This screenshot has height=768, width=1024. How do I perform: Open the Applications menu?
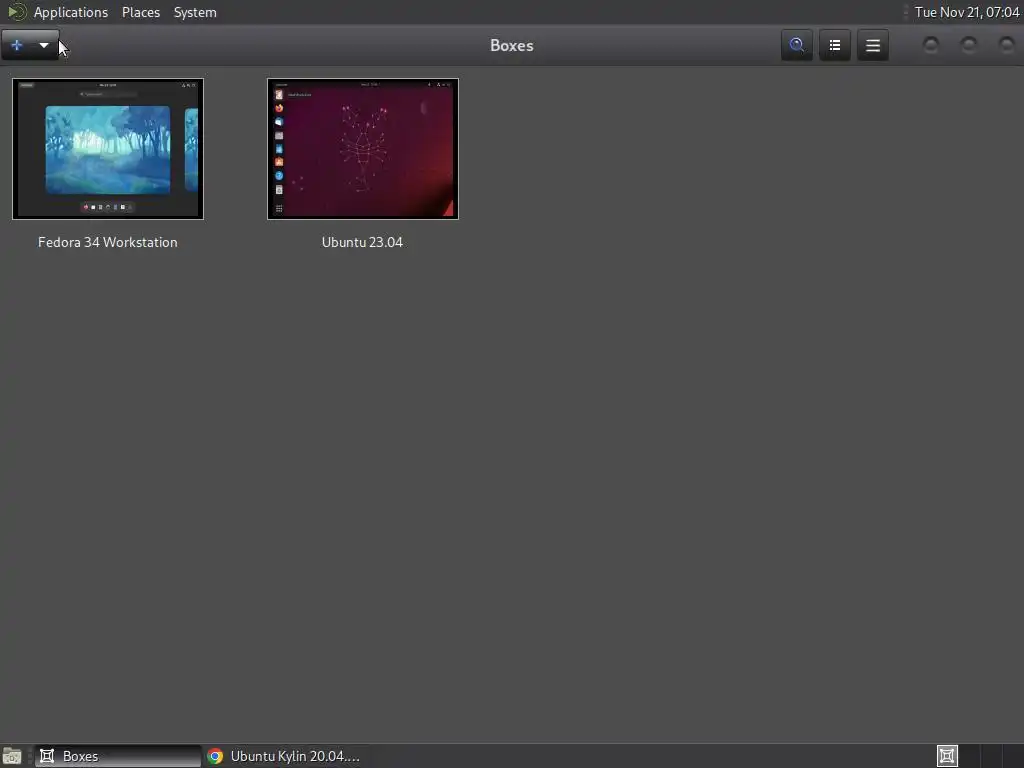click(71, 12)
